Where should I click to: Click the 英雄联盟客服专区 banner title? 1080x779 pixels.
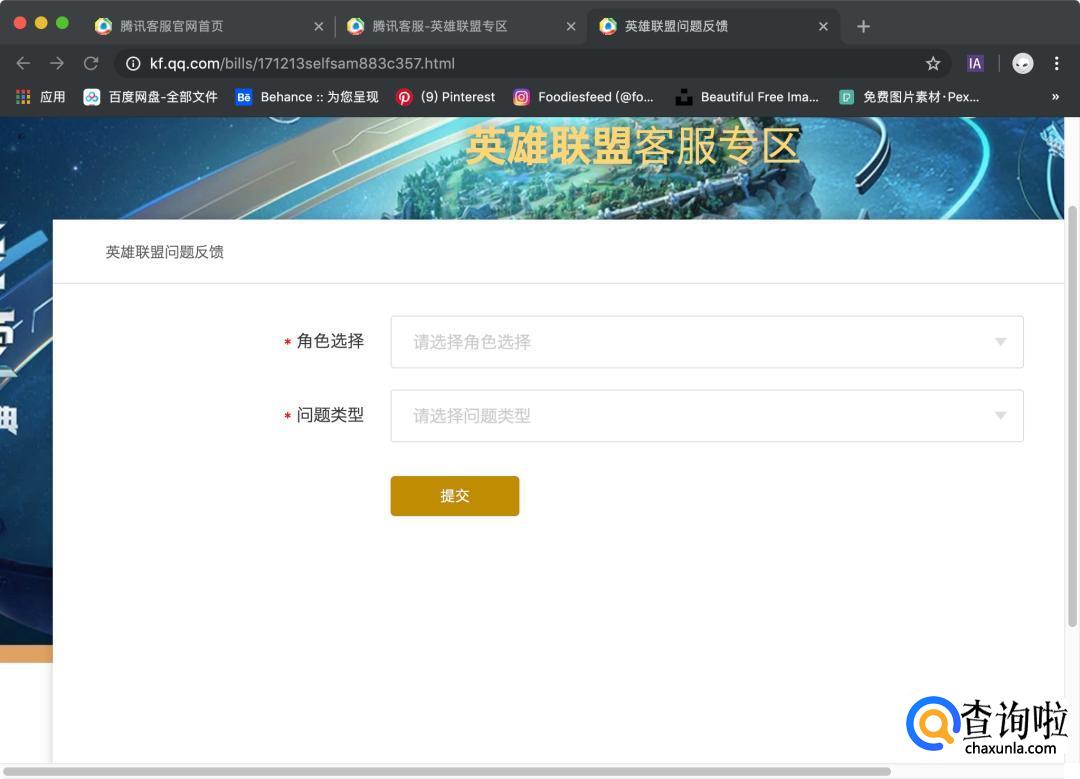click(633, 146)
